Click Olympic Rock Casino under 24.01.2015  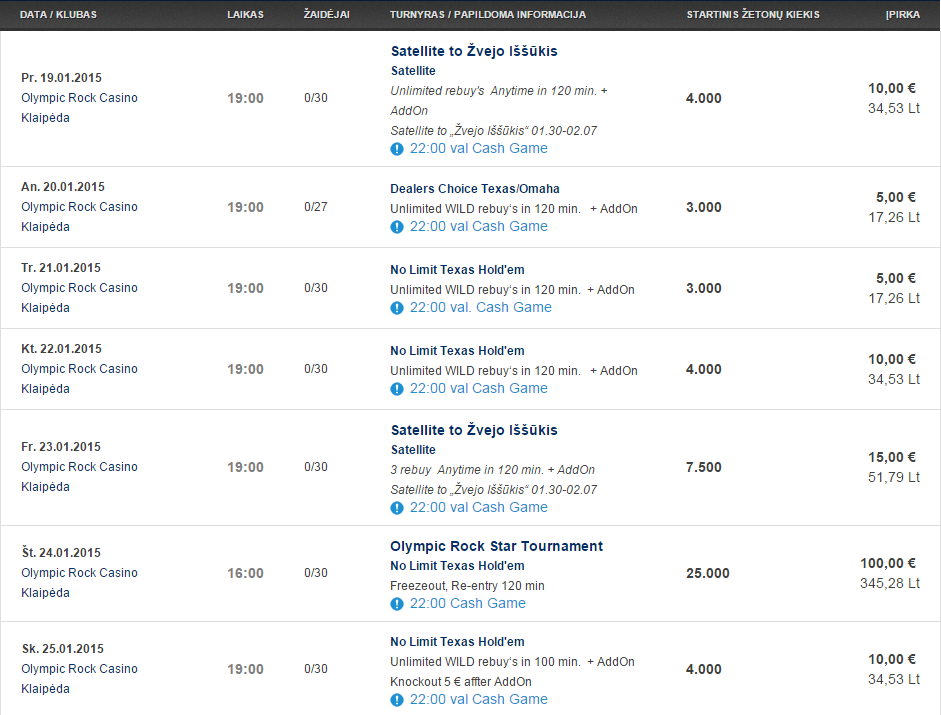click(79, 573)
